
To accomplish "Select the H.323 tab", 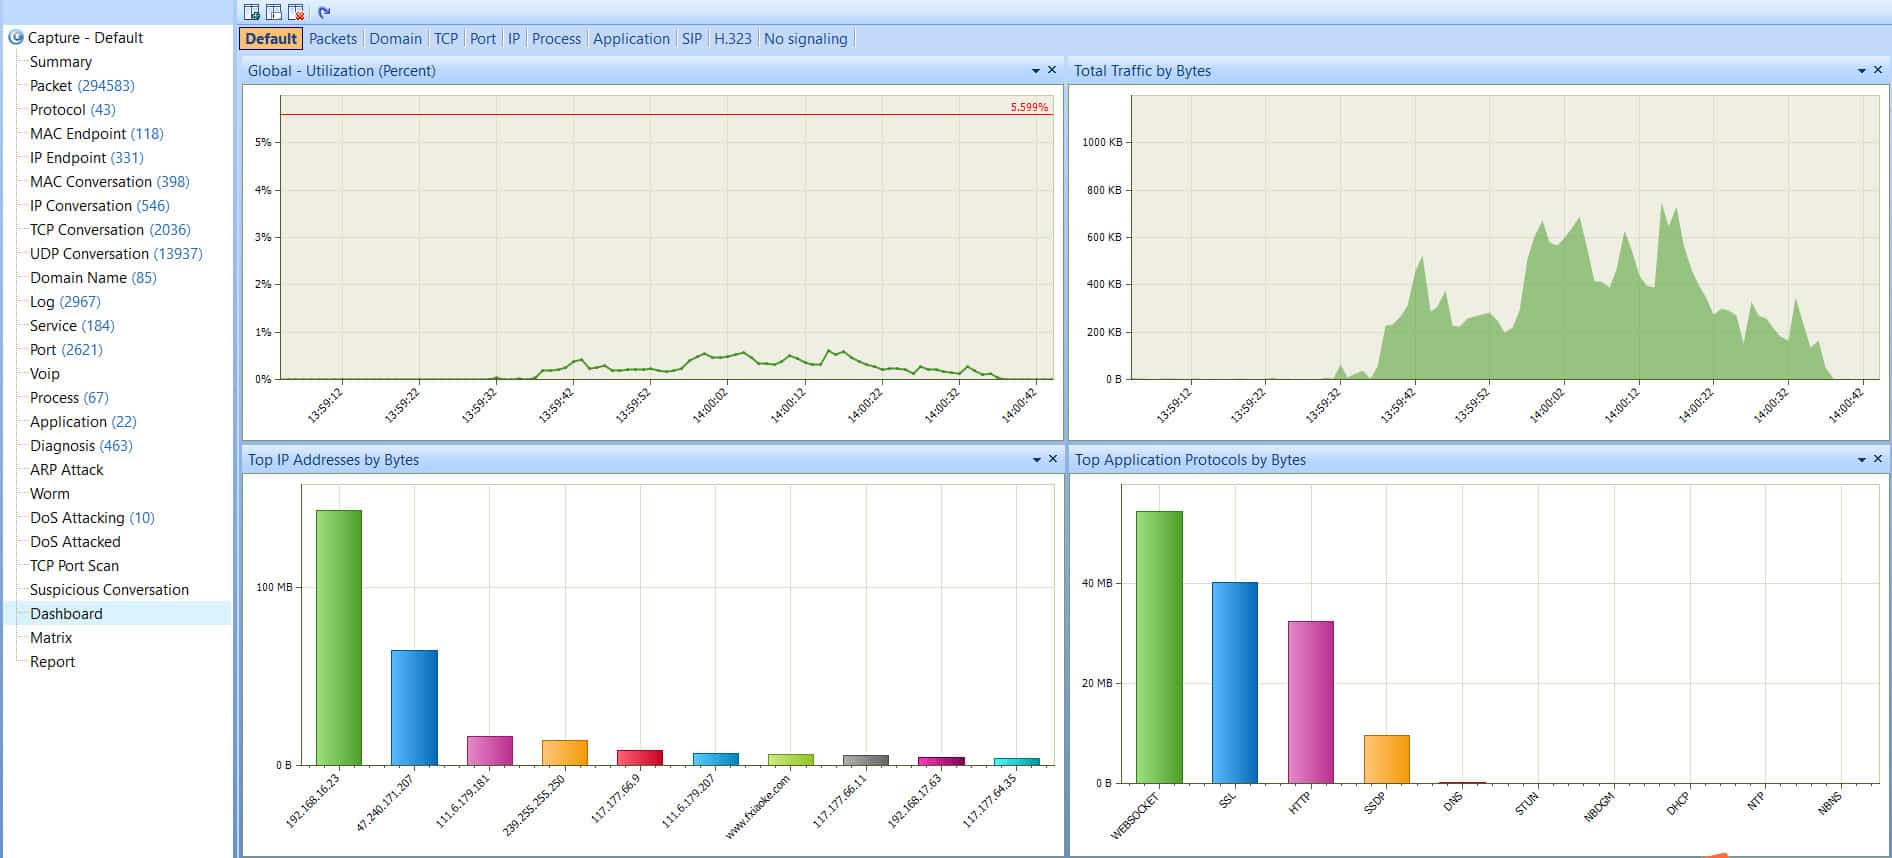I will point(733,39).
